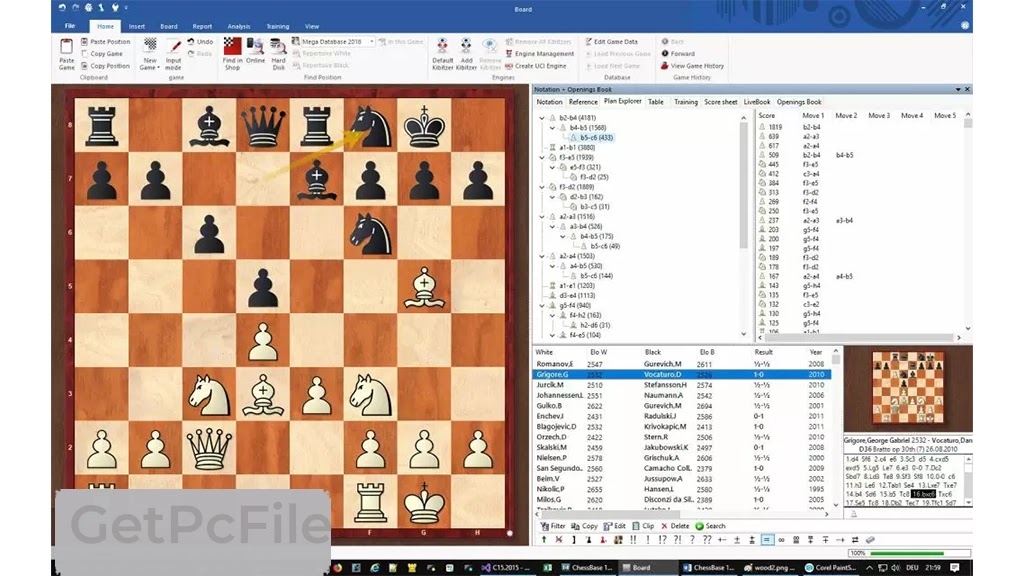Click the Clip button in the game list toolbar
1024x576 pixels.
pyautogui.click(x=643, y=526)
